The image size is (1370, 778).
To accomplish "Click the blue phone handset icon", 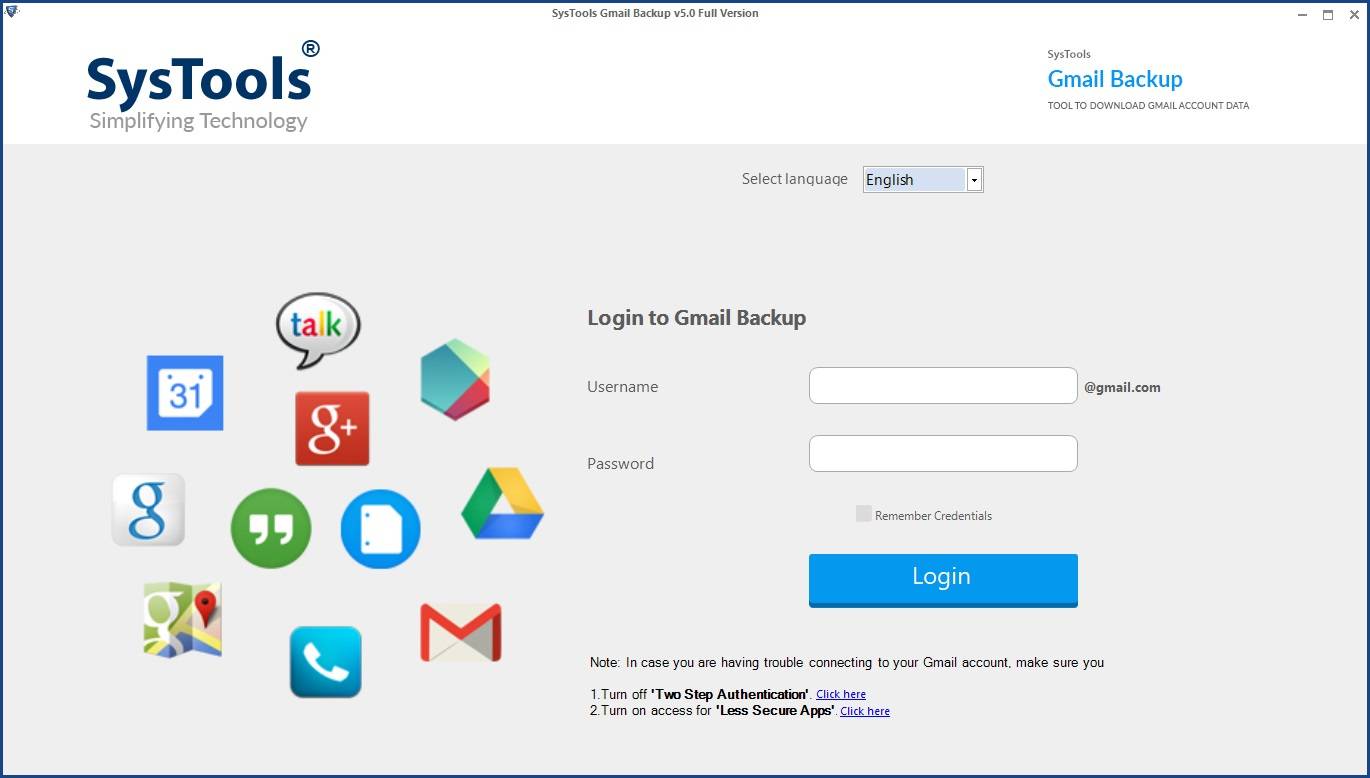I will coord(326,662).
